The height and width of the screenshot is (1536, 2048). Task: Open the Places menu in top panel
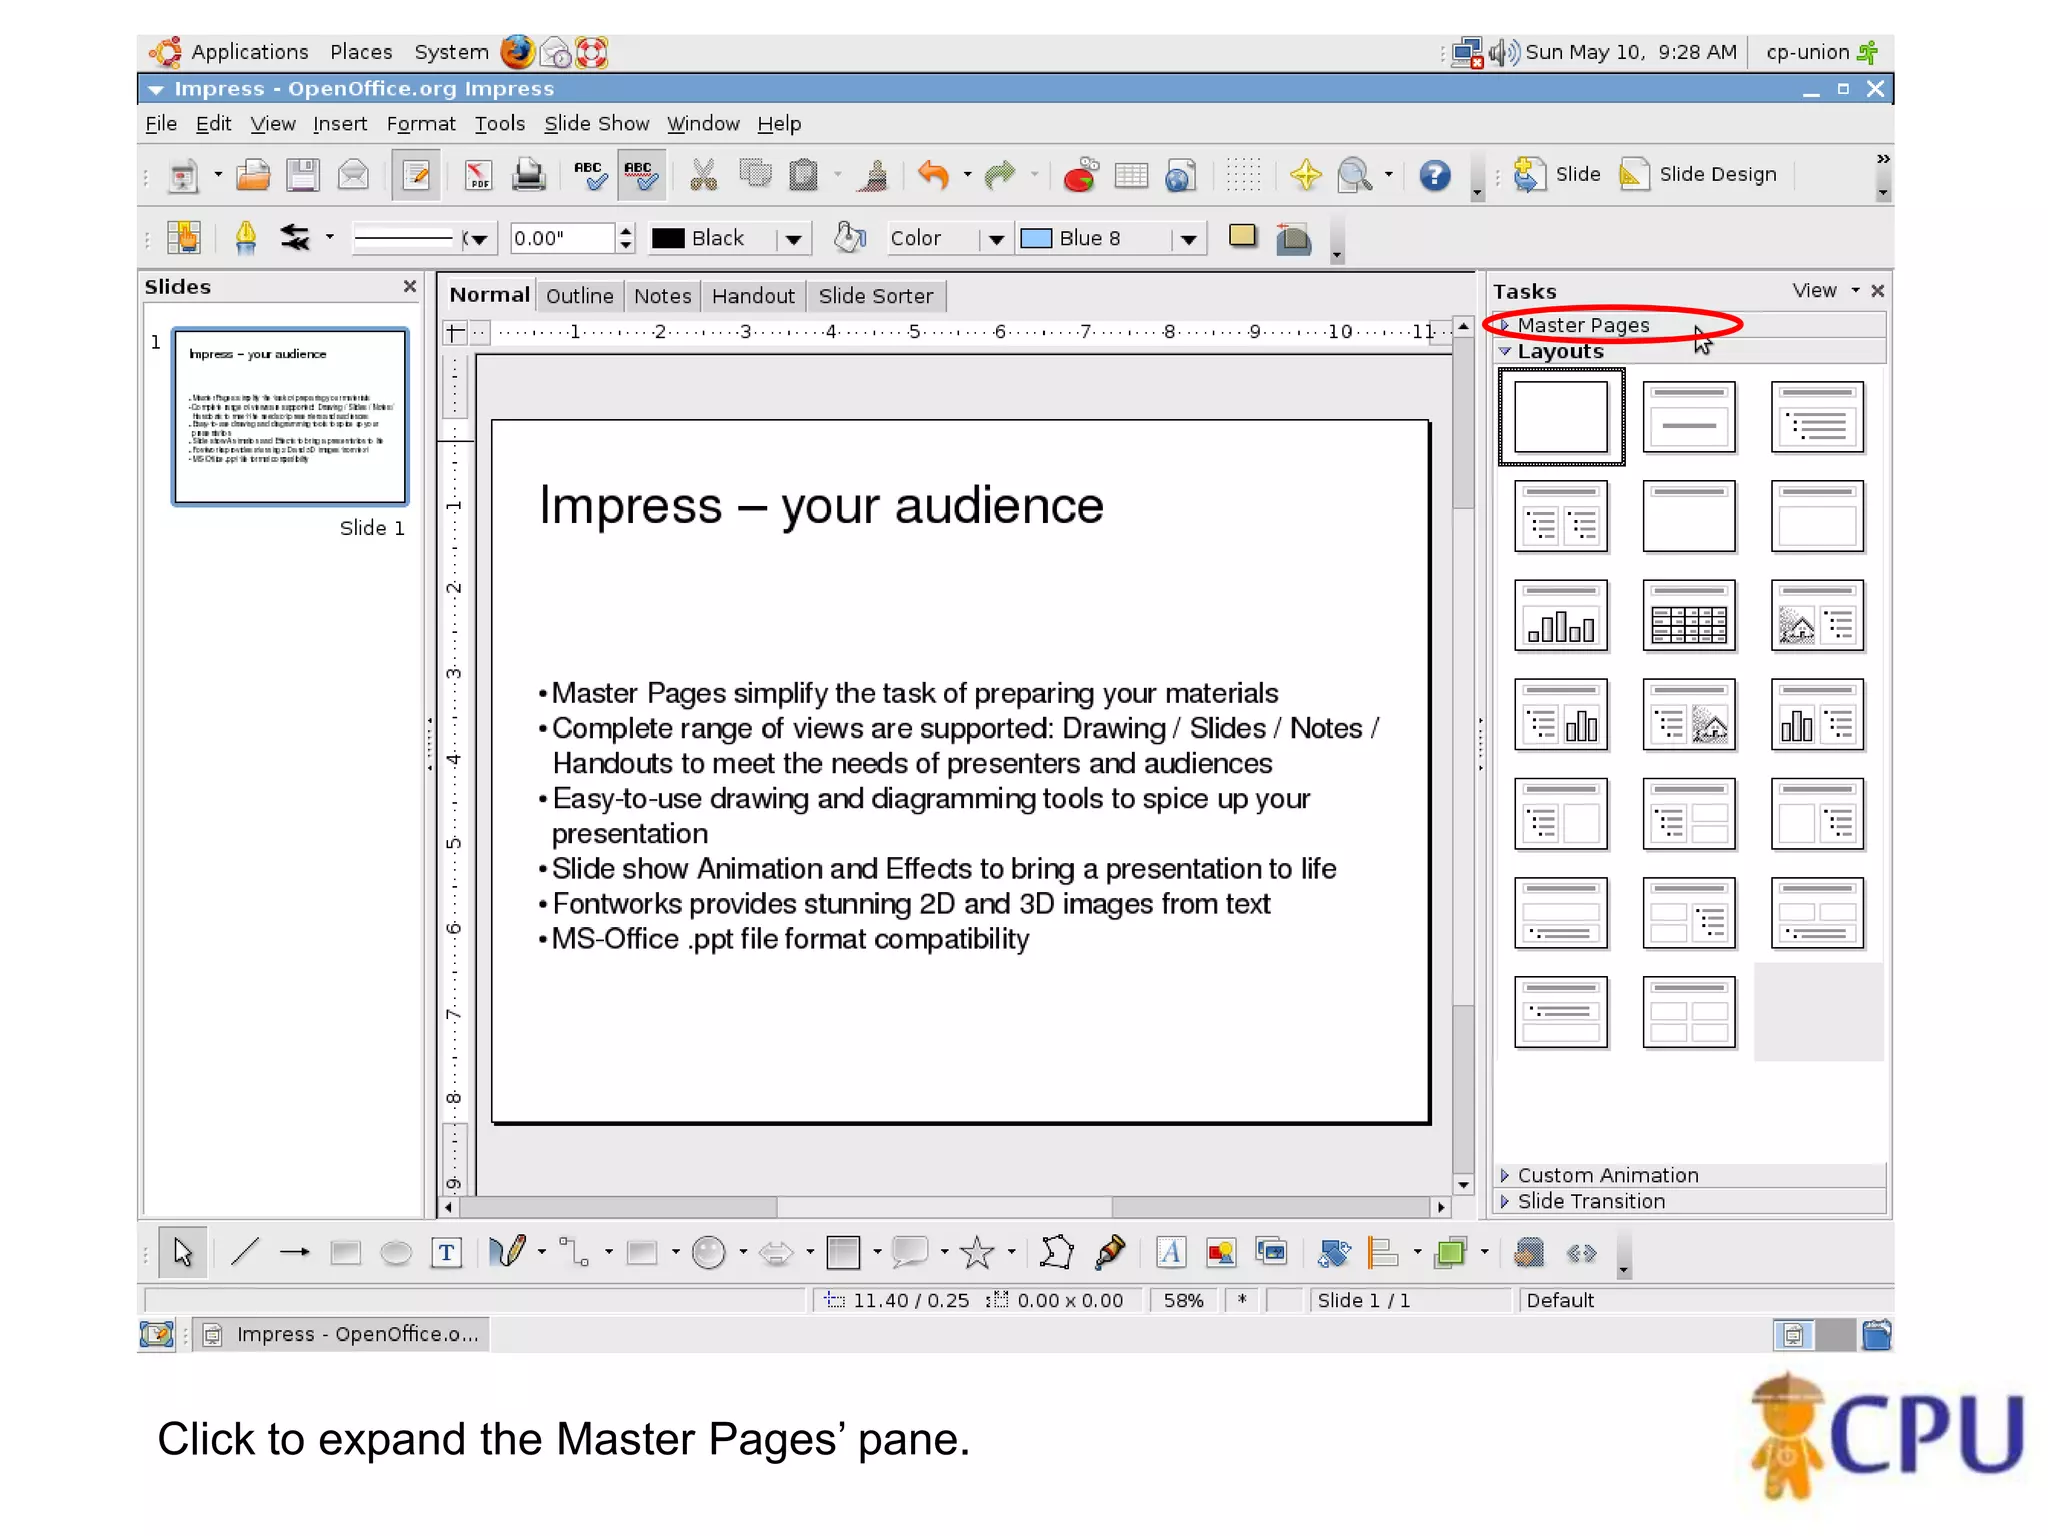point(361,52)
